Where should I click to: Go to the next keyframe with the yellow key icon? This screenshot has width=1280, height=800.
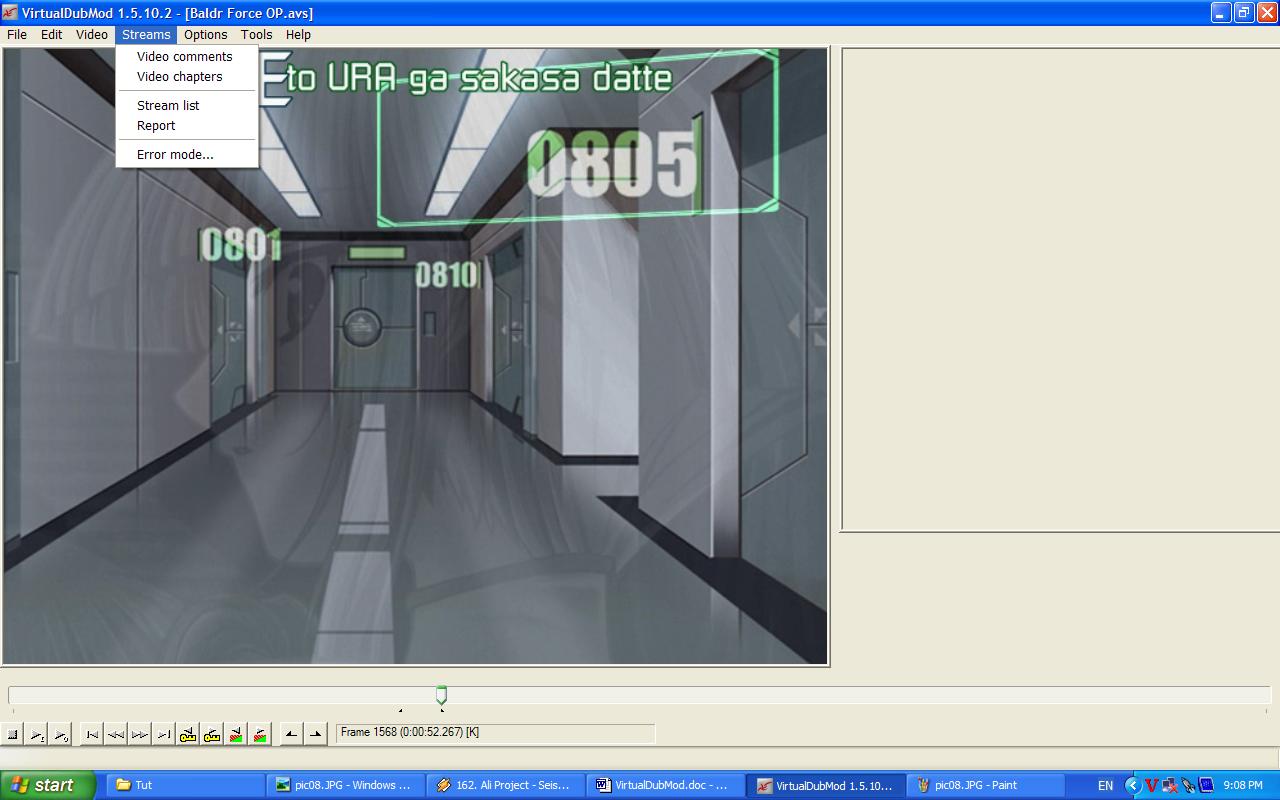pos(212,734)
